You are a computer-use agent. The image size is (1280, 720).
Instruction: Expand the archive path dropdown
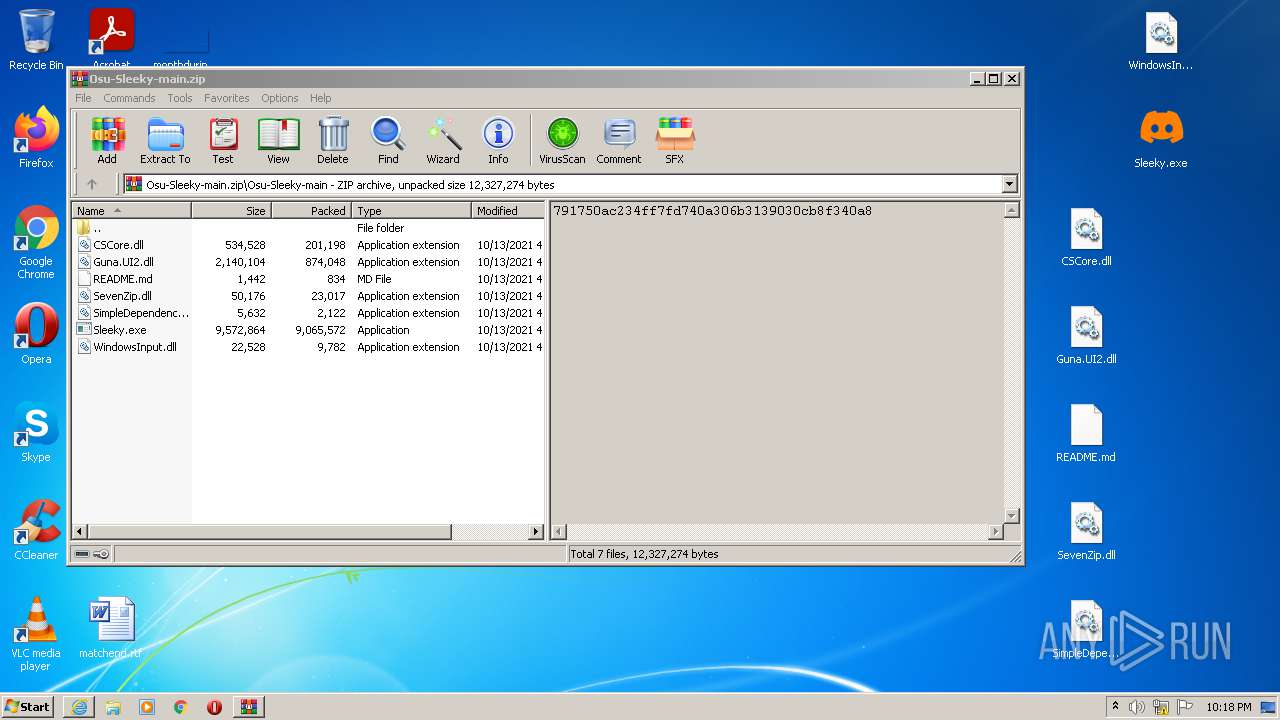click(x=1009, y=184)
